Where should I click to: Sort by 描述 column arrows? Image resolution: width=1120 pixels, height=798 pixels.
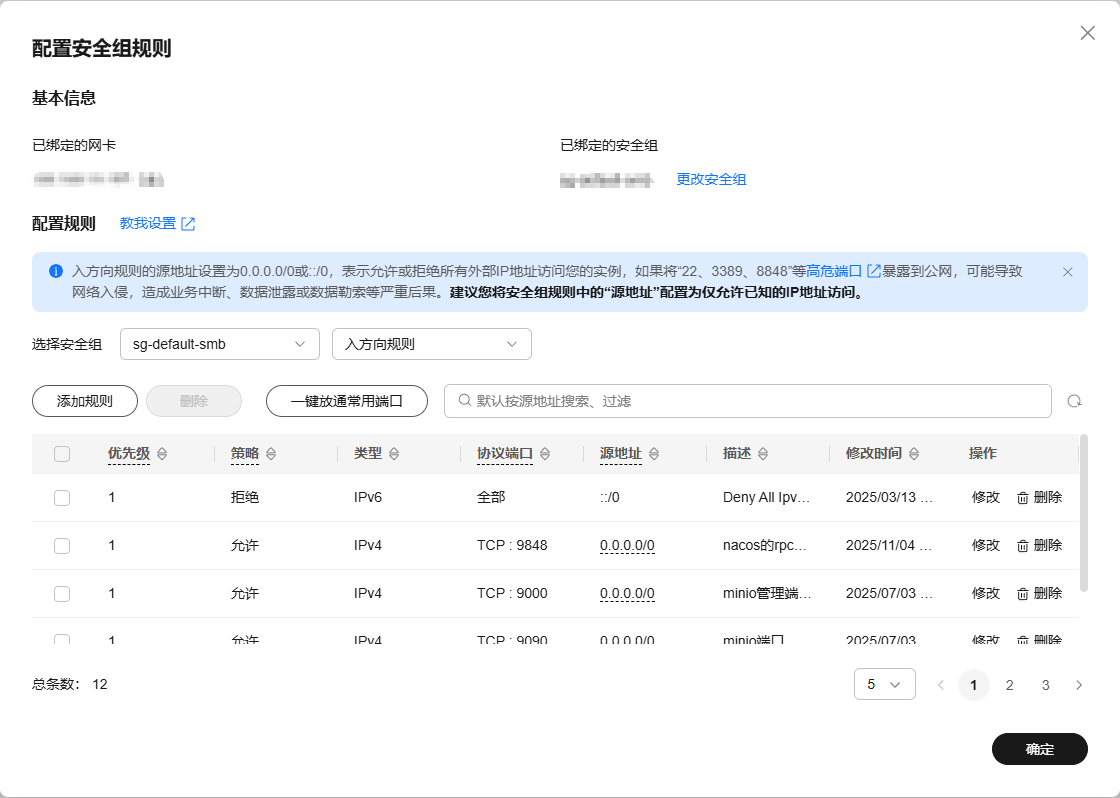click(763, 454)
